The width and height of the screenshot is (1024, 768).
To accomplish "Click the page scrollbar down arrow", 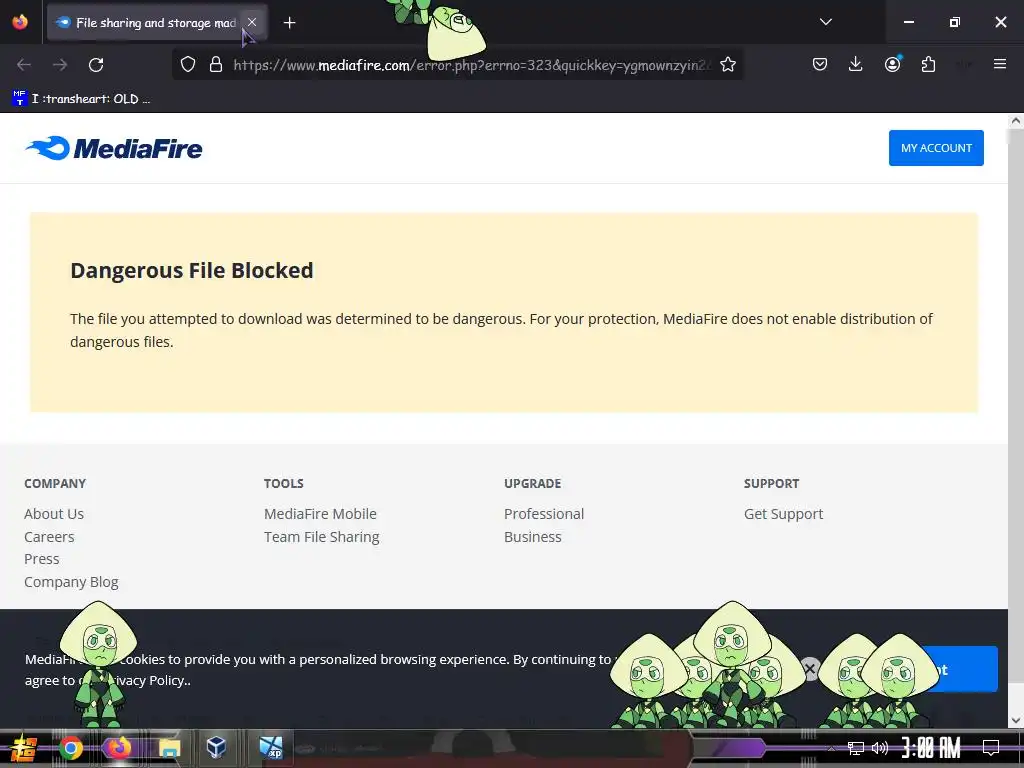I will (1016, 721).
